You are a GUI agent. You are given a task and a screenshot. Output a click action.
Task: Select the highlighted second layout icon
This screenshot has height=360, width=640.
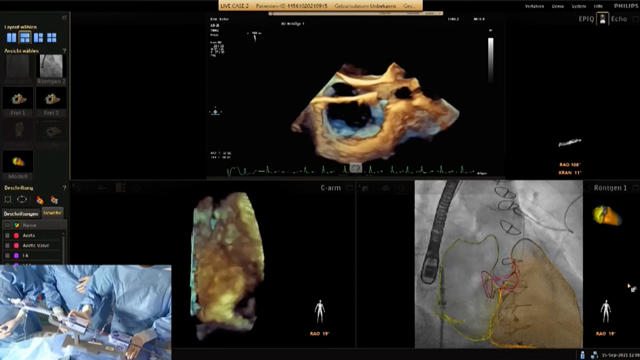pos(25,38)
